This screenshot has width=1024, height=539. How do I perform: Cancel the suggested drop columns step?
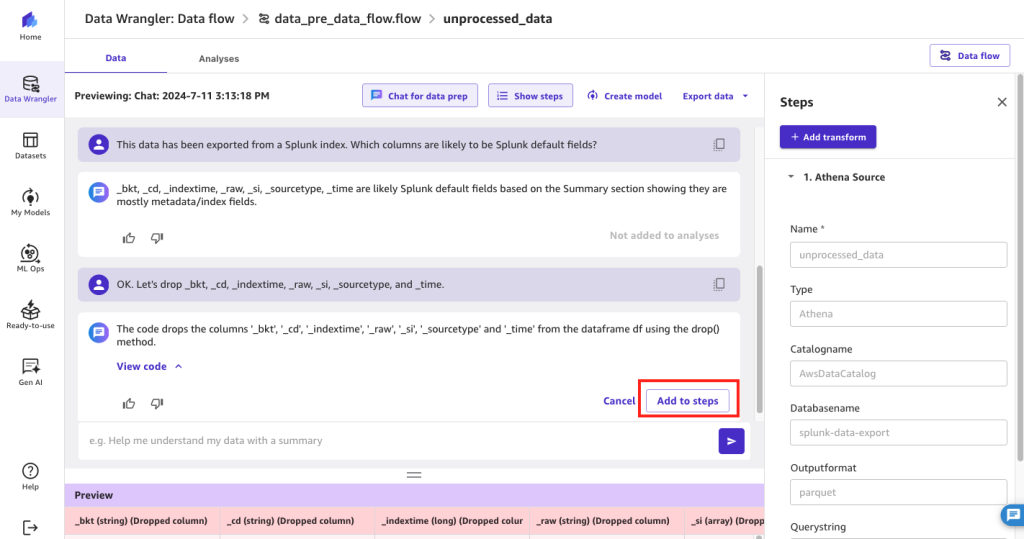[619, 401]
